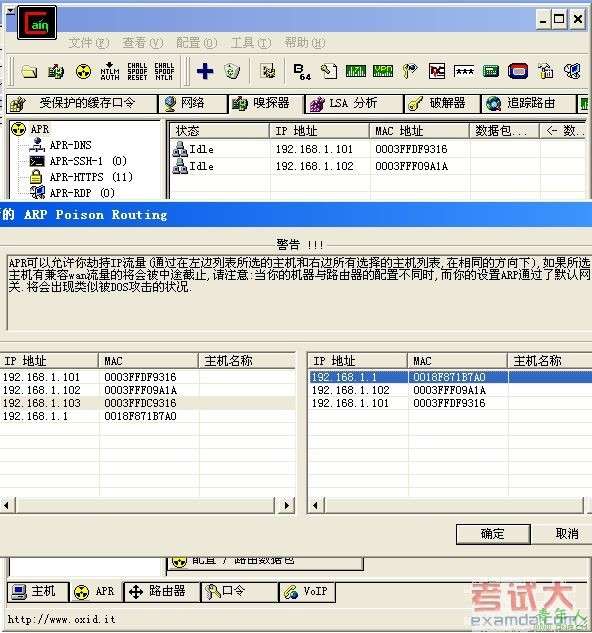This screenshot has height=633, width=592.
Task: Click the configuration icon left of B64
Action: [268, 71]
